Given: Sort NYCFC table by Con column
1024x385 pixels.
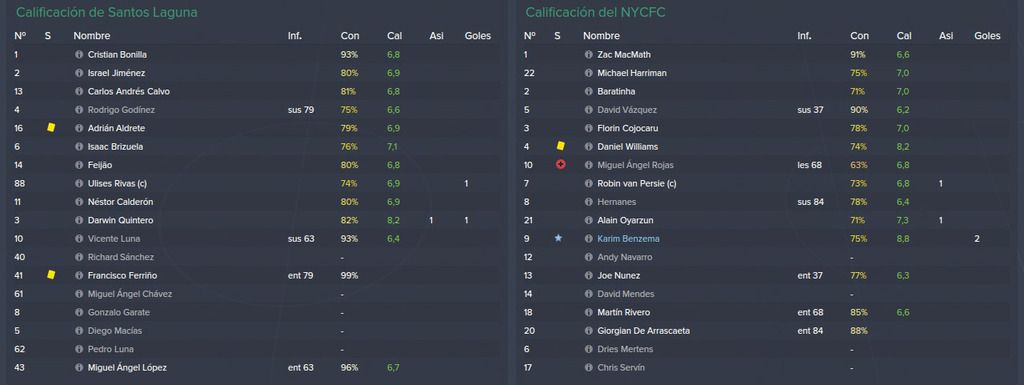Looking at the screenshot, I should coord(859,36).
